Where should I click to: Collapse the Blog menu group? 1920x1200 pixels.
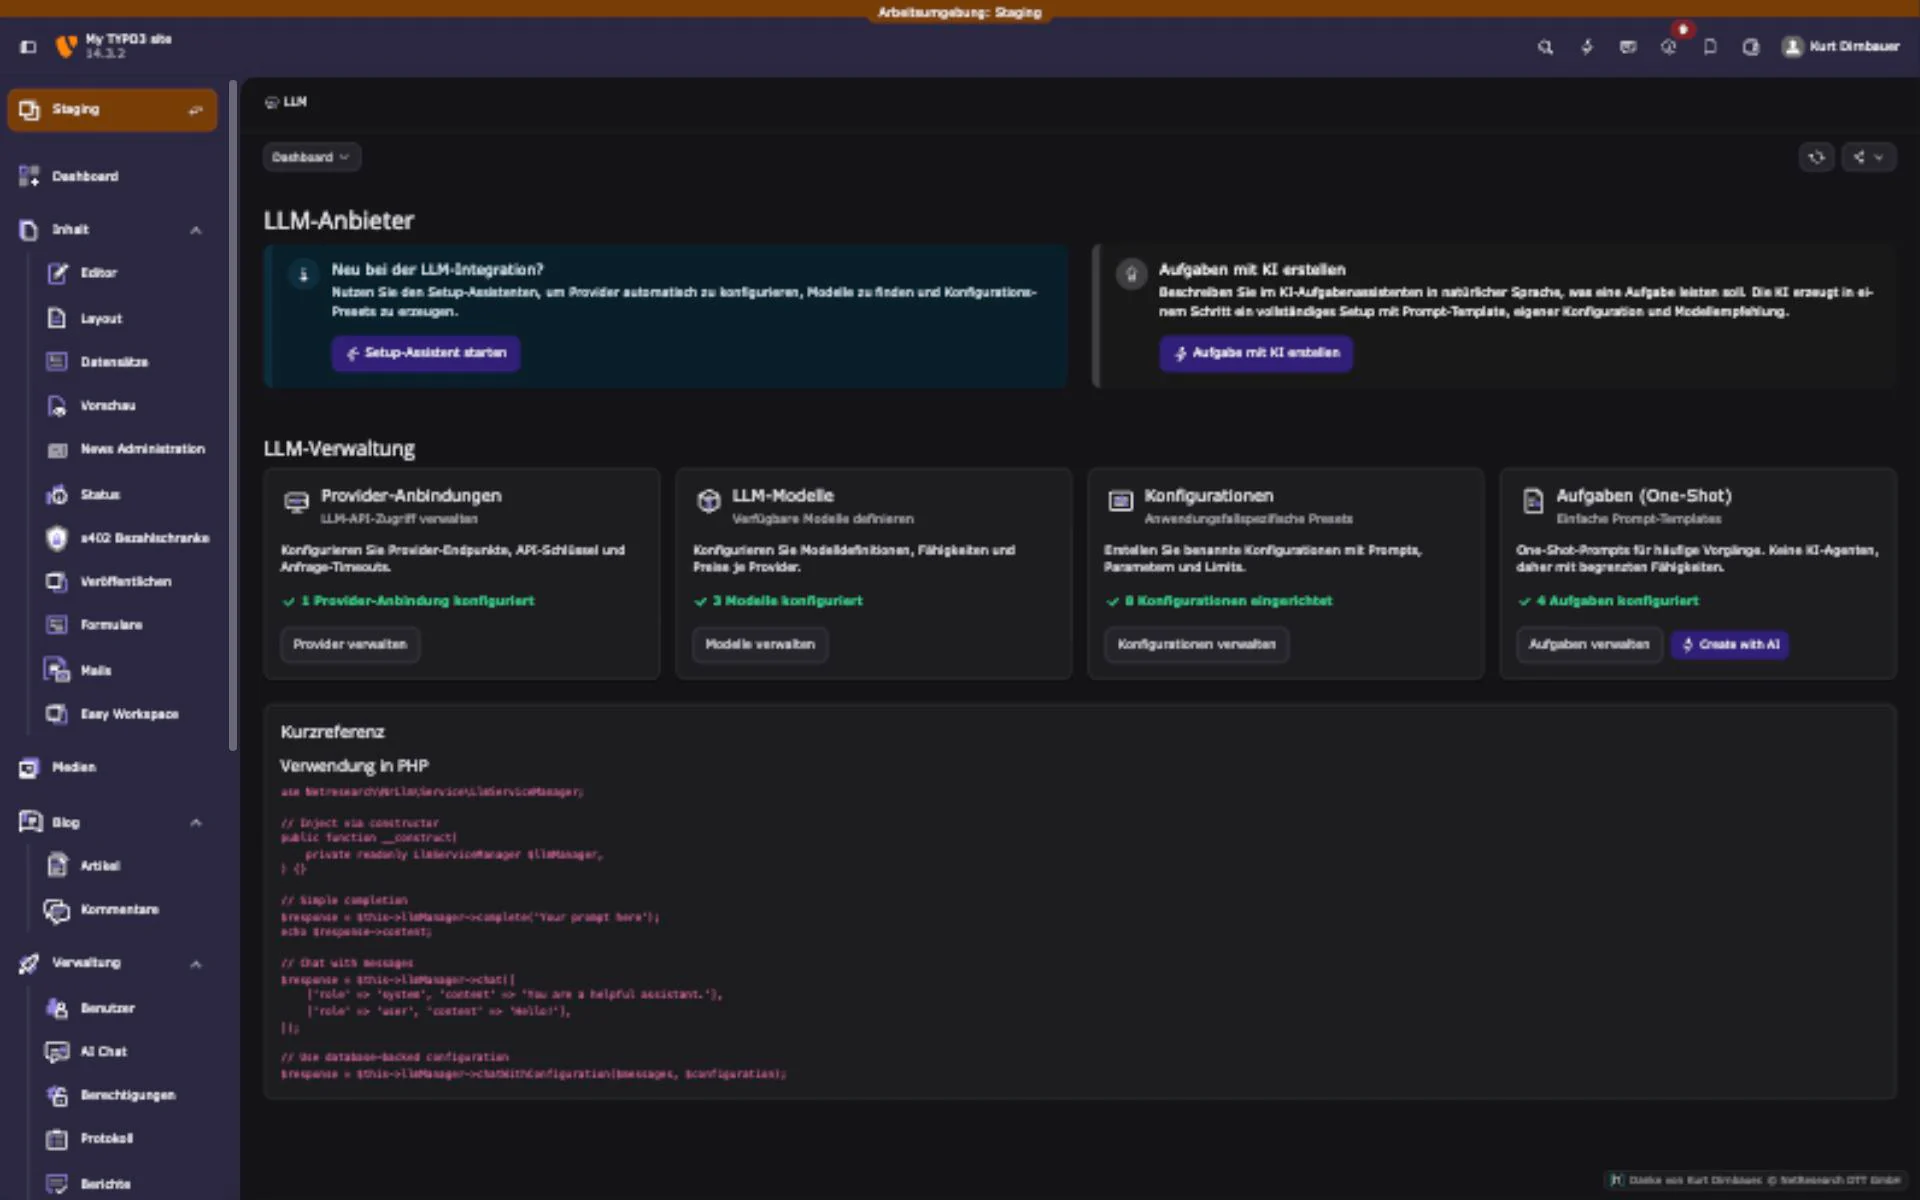pyautogui.click(x=195, y=823)
